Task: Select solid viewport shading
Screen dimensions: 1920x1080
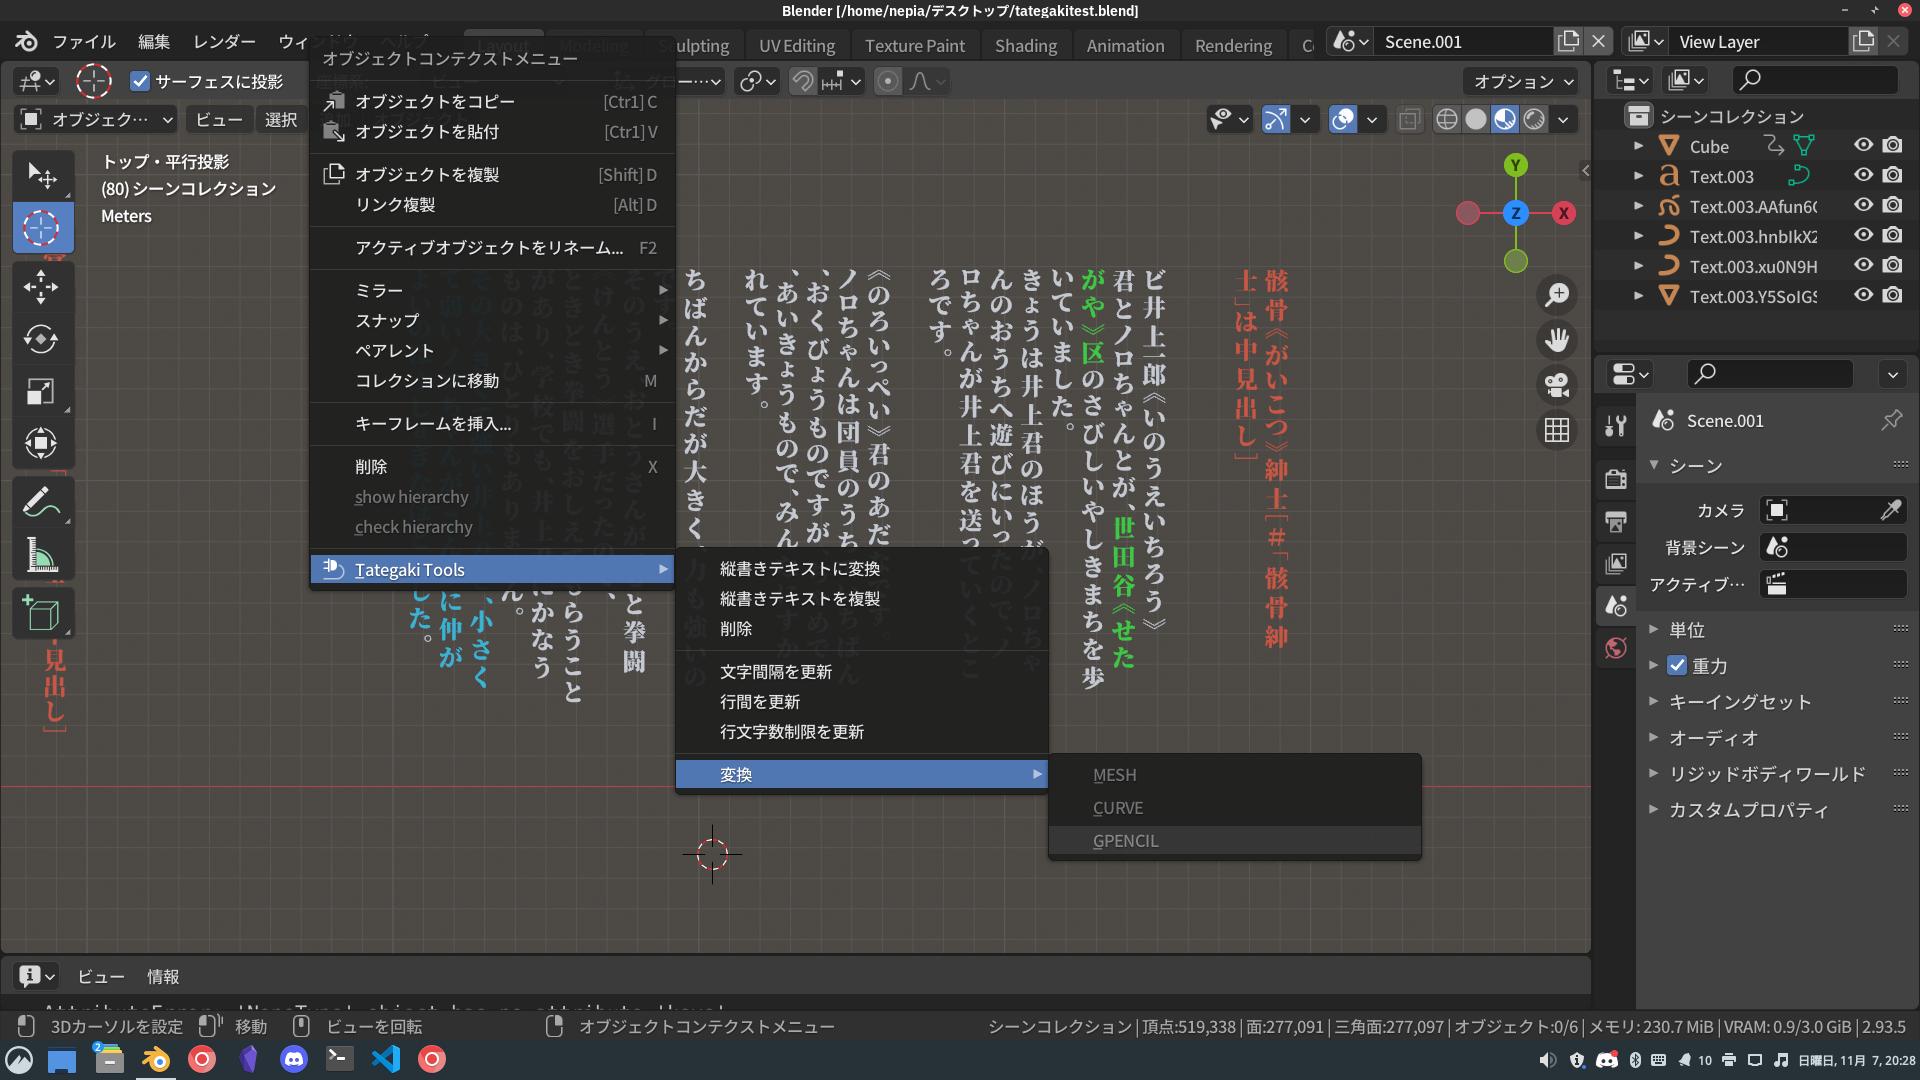Action: coord(1475,120)
